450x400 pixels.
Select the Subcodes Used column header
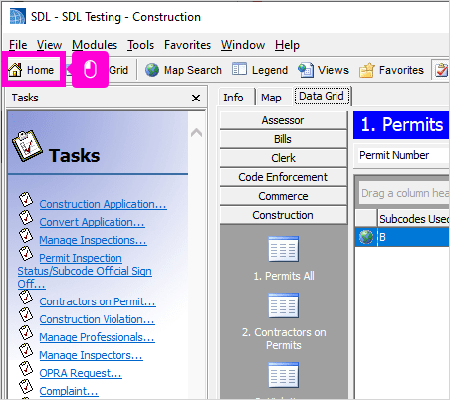(x=414, y=219)
